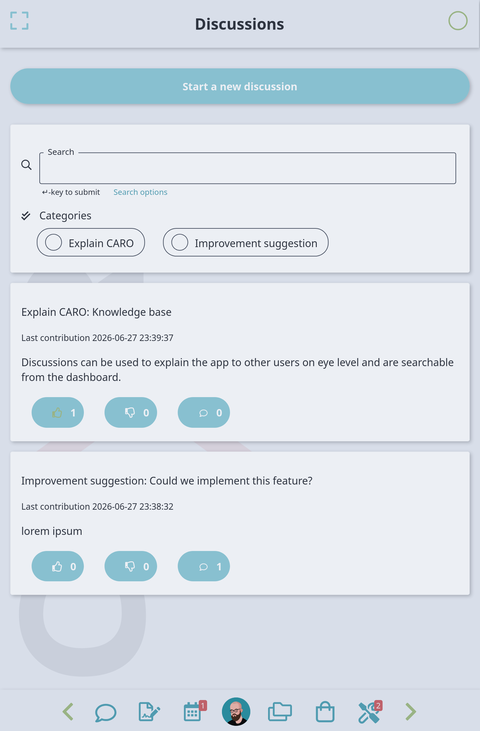Navigate right with the bottom chevron arrow
Screen dimensions: 480x731
(411, 712)
